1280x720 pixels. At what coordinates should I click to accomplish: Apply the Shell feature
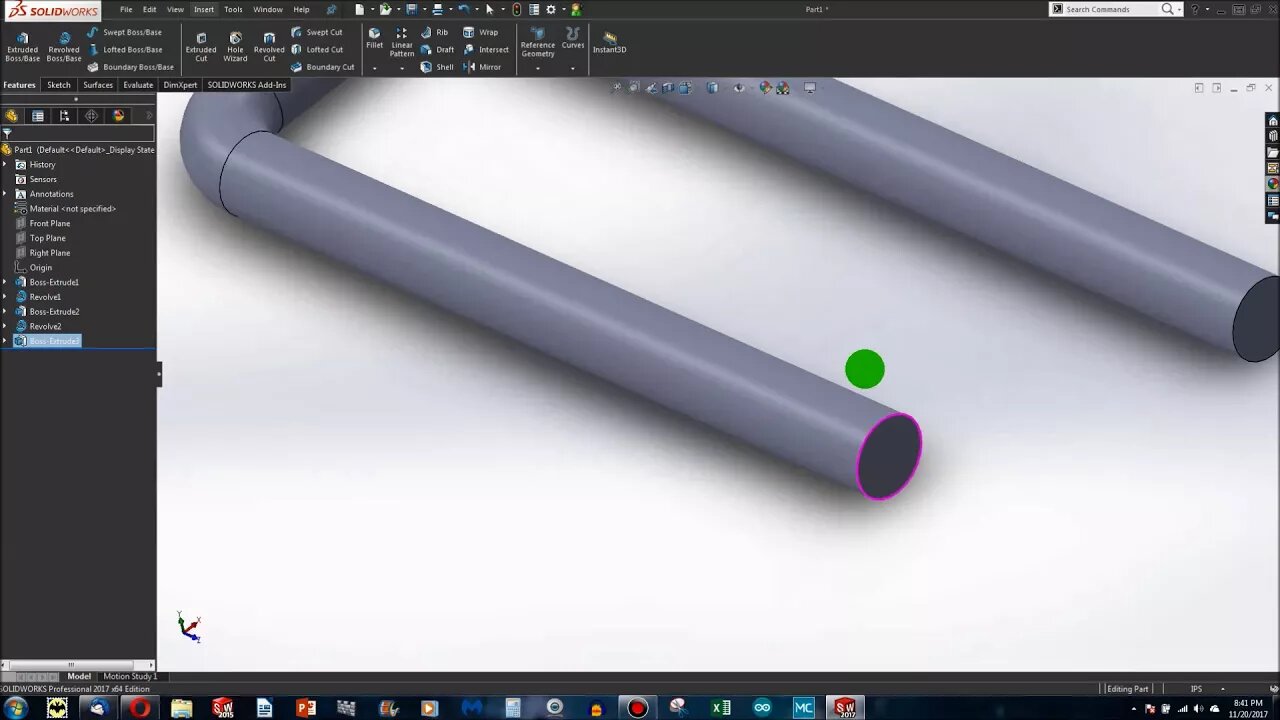(437, 67)
